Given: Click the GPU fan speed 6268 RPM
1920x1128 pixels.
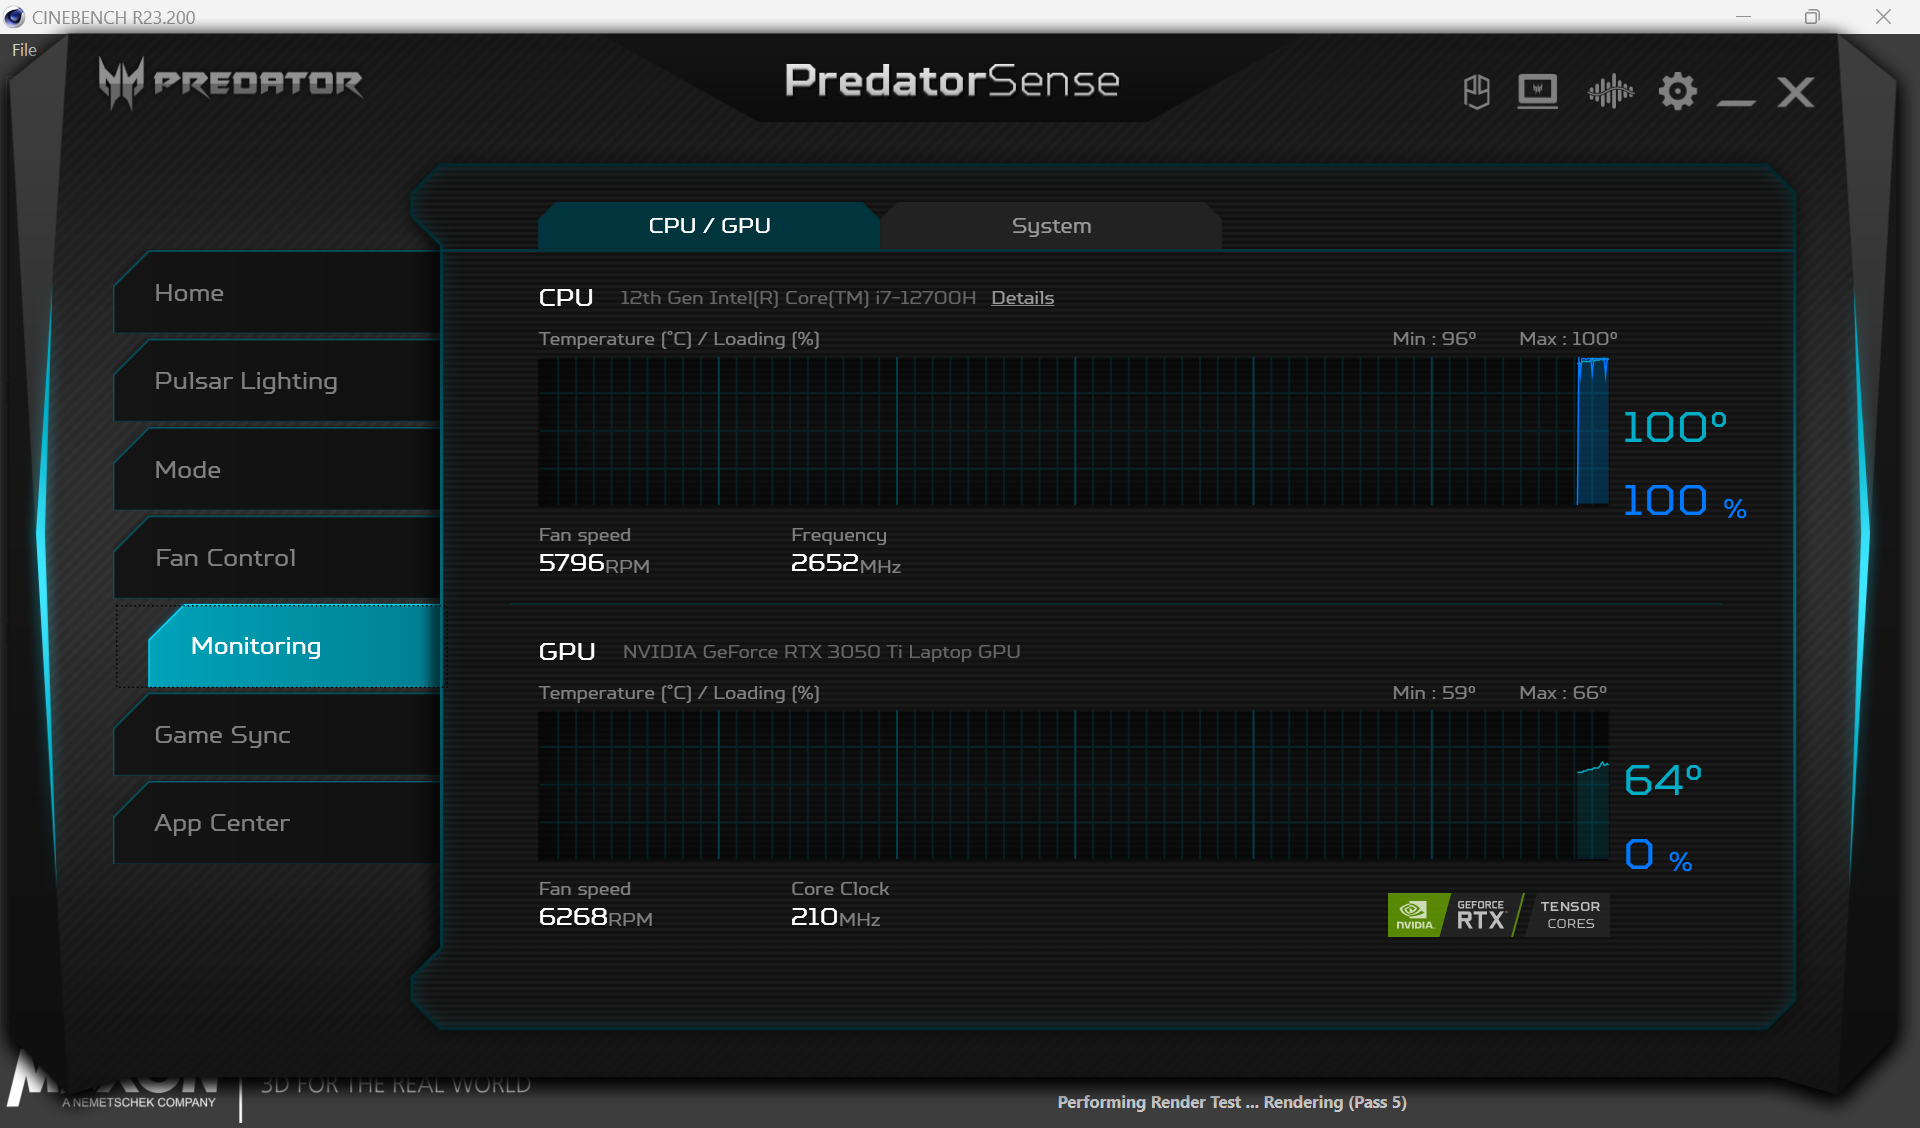Looking at the screenshot, I should (595, 918).
